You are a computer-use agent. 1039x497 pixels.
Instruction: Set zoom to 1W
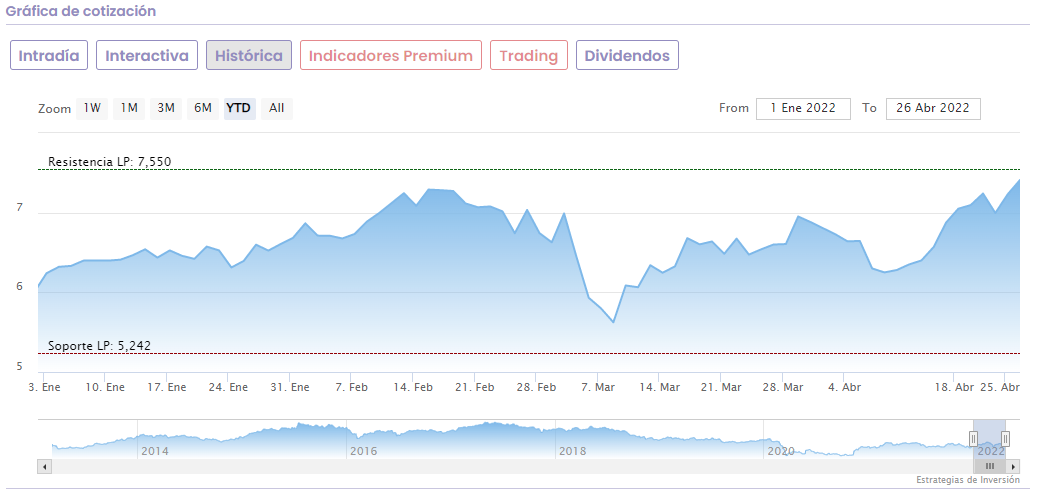click(93, 108)
